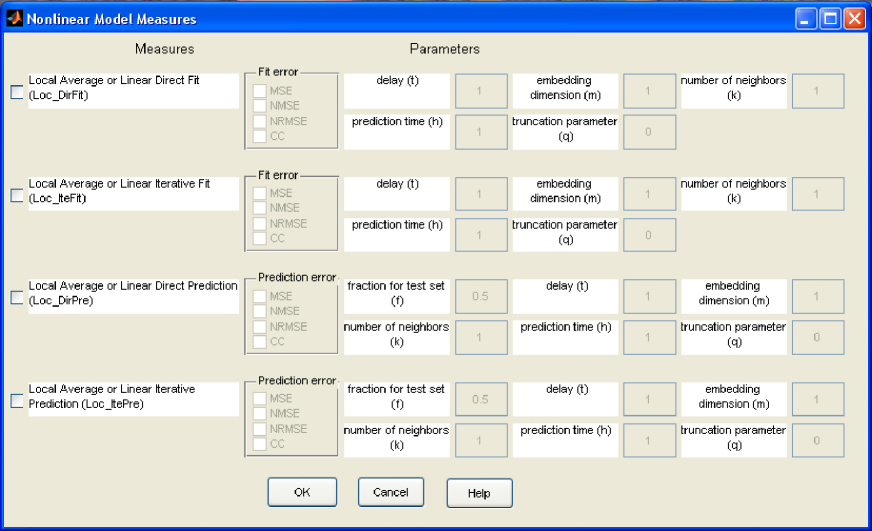This screenshot has width=872, height=531.
Task: Check NMSE under Loc_DirFit Fit error
Action: tap(259, 106)
